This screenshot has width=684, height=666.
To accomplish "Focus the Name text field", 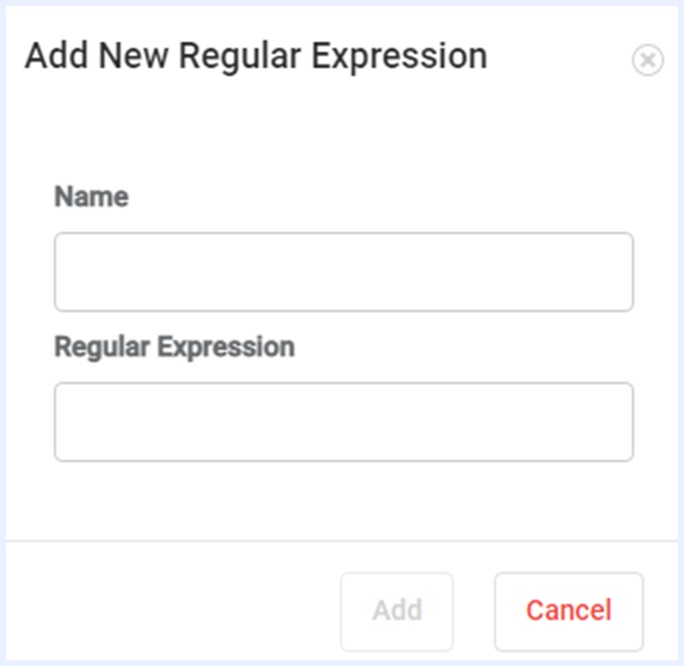I will (x=343, y=272).
